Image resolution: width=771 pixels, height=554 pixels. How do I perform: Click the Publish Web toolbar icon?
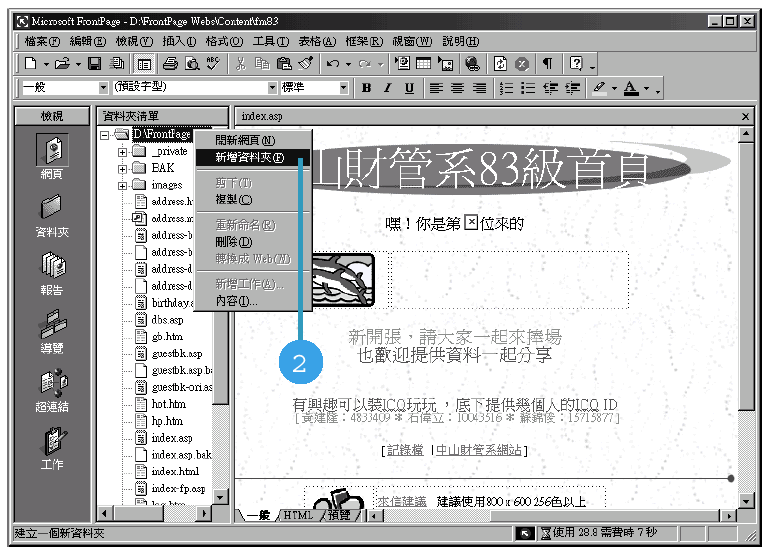click(x=117, y=63)
